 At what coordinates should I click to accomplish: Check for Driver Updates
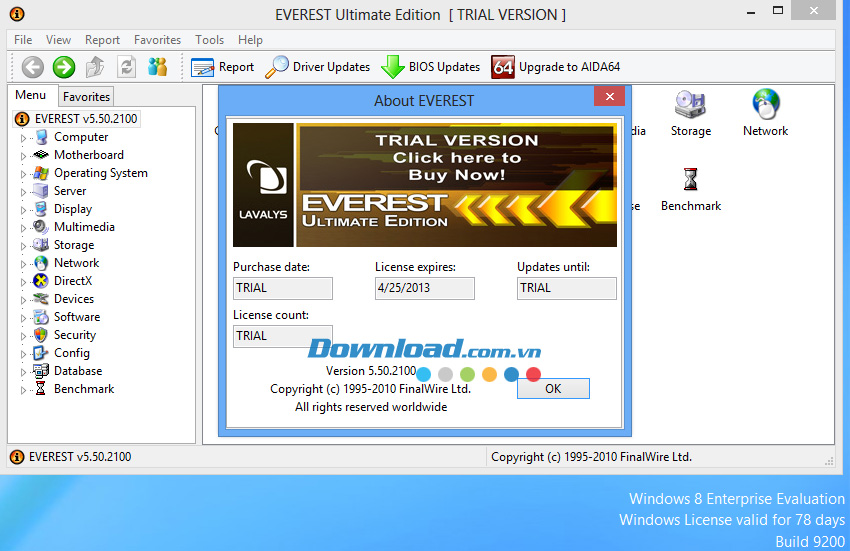tap(318, 67)
